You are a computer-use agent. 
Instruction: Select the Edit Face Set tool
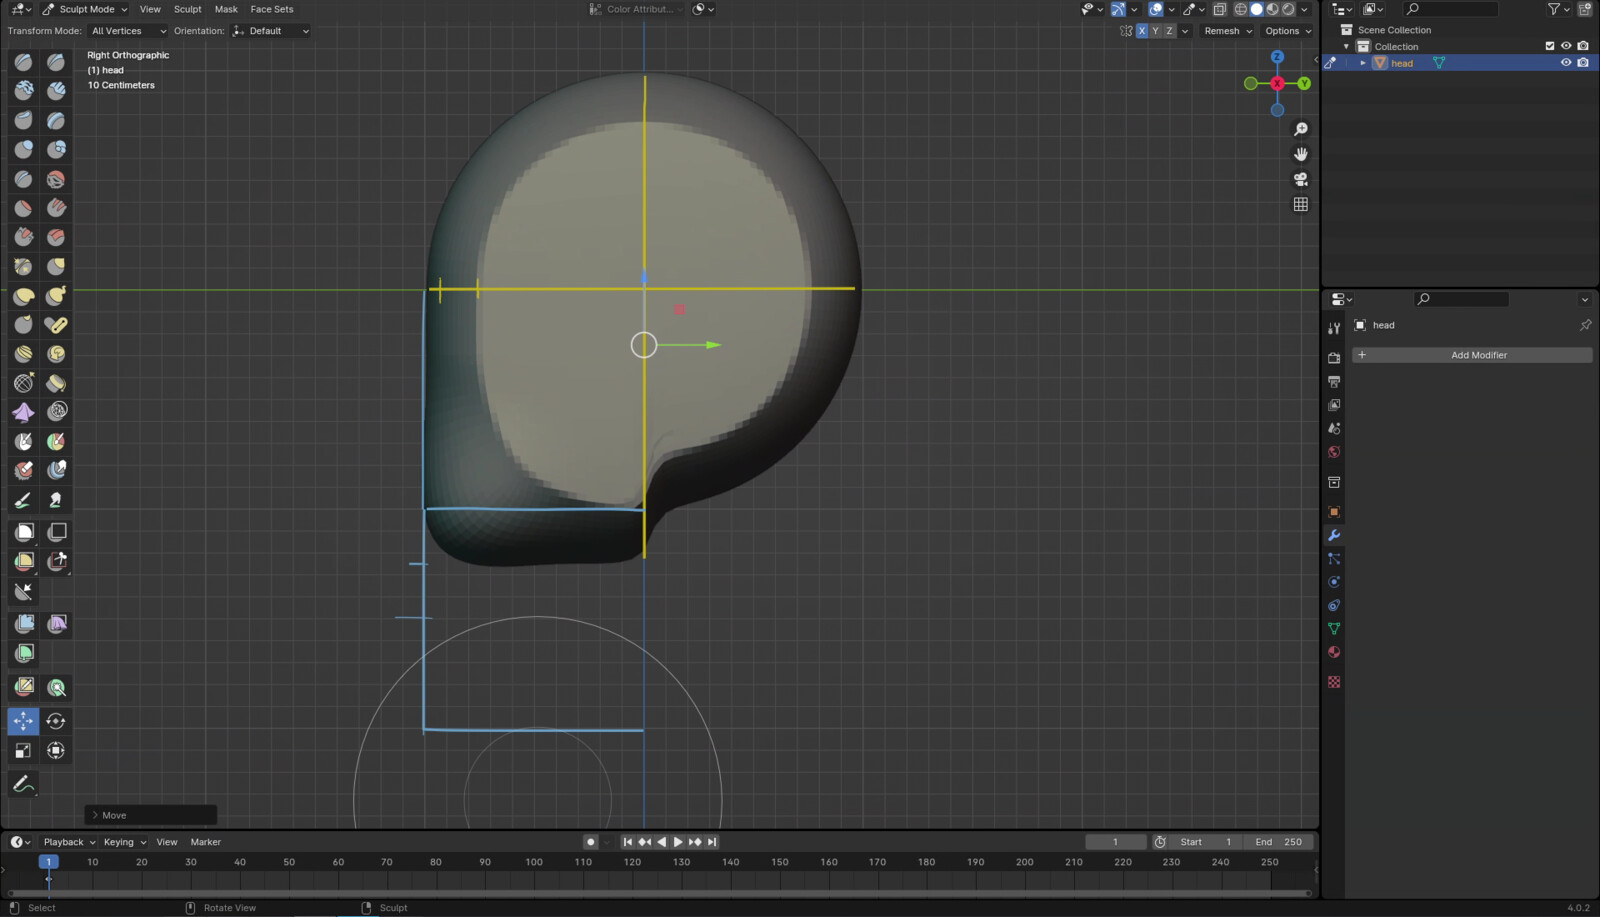click(x=23, y=686)
